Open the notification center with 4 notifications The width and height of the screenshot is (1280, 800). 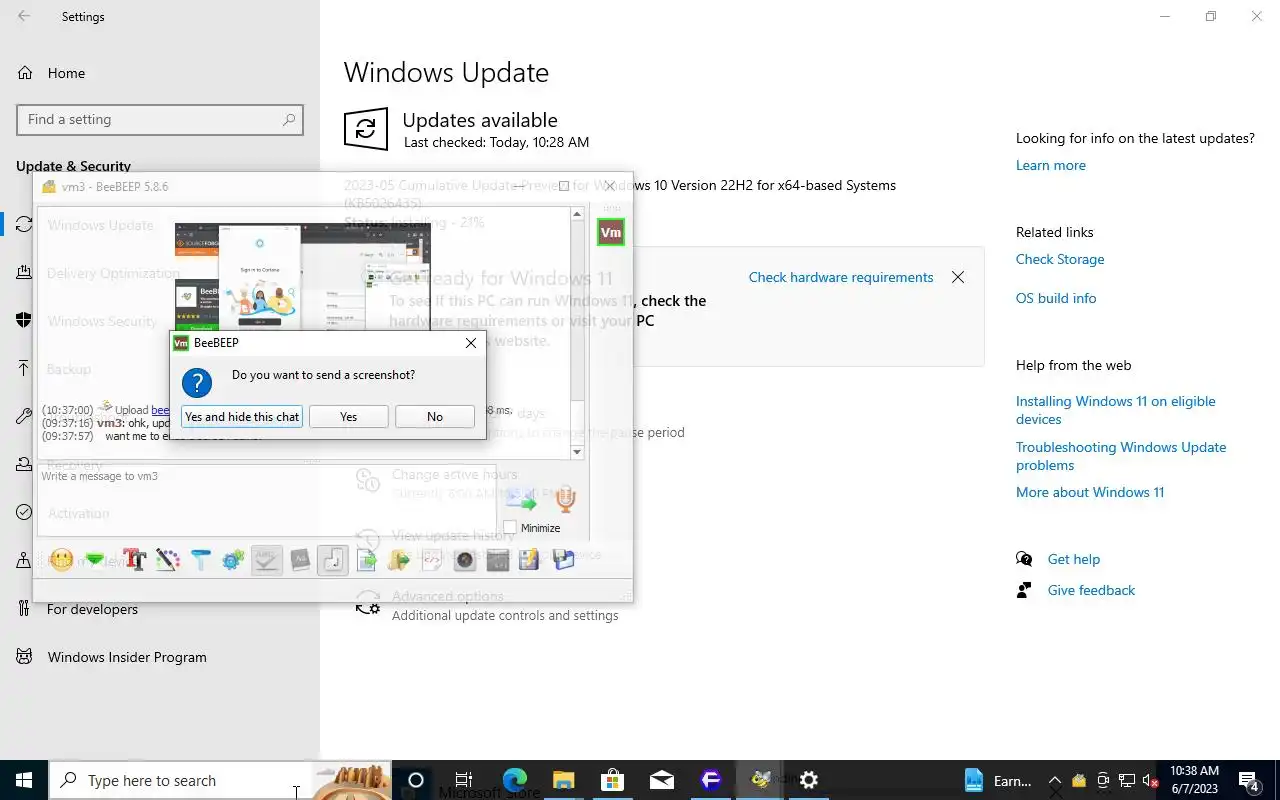(1249, 781)
